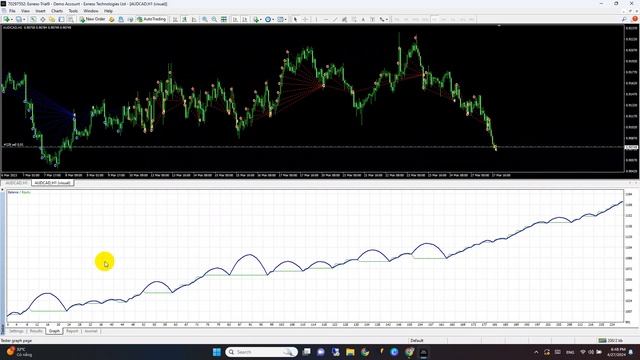The height and width of the screenshot is (360, 640).
Task: Open the tester Settings tab
Action: pyautogui.click(x=16, y=331)
